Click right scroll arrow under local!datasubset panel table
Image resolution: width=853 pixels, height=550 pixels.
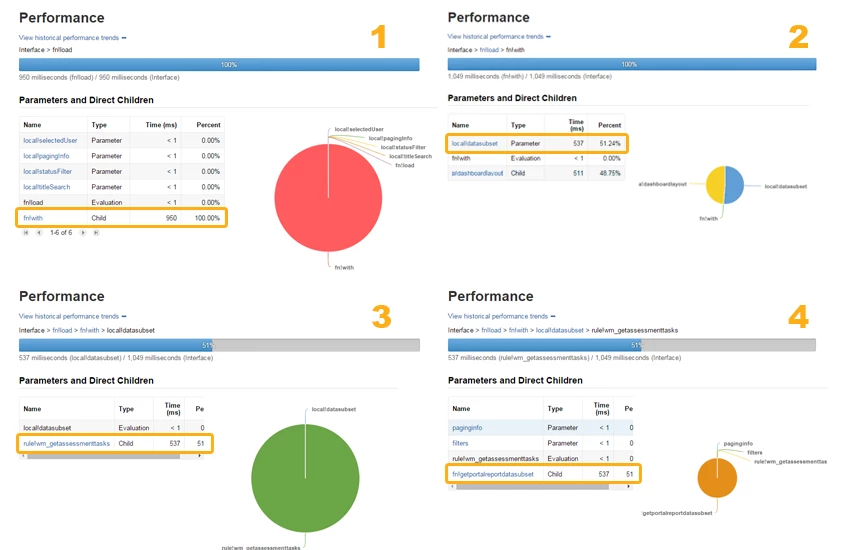(x=200, y=456)
